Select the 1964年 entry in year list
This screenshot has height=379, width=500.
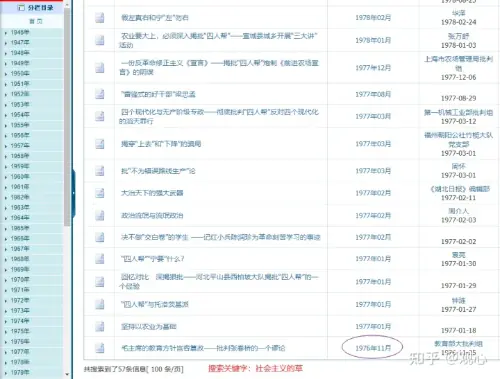[20, 218]
